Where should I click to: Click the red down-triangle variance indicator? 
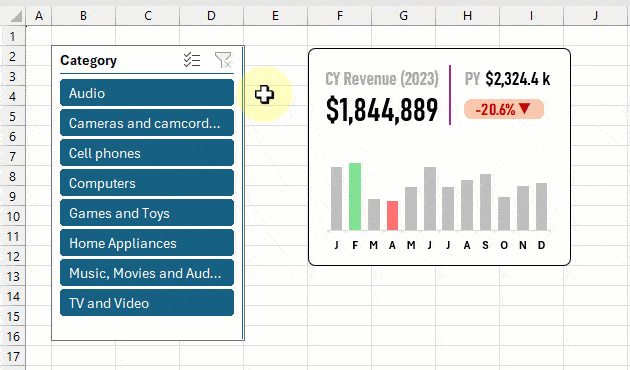pyautogui.click(x=524, y=108)
